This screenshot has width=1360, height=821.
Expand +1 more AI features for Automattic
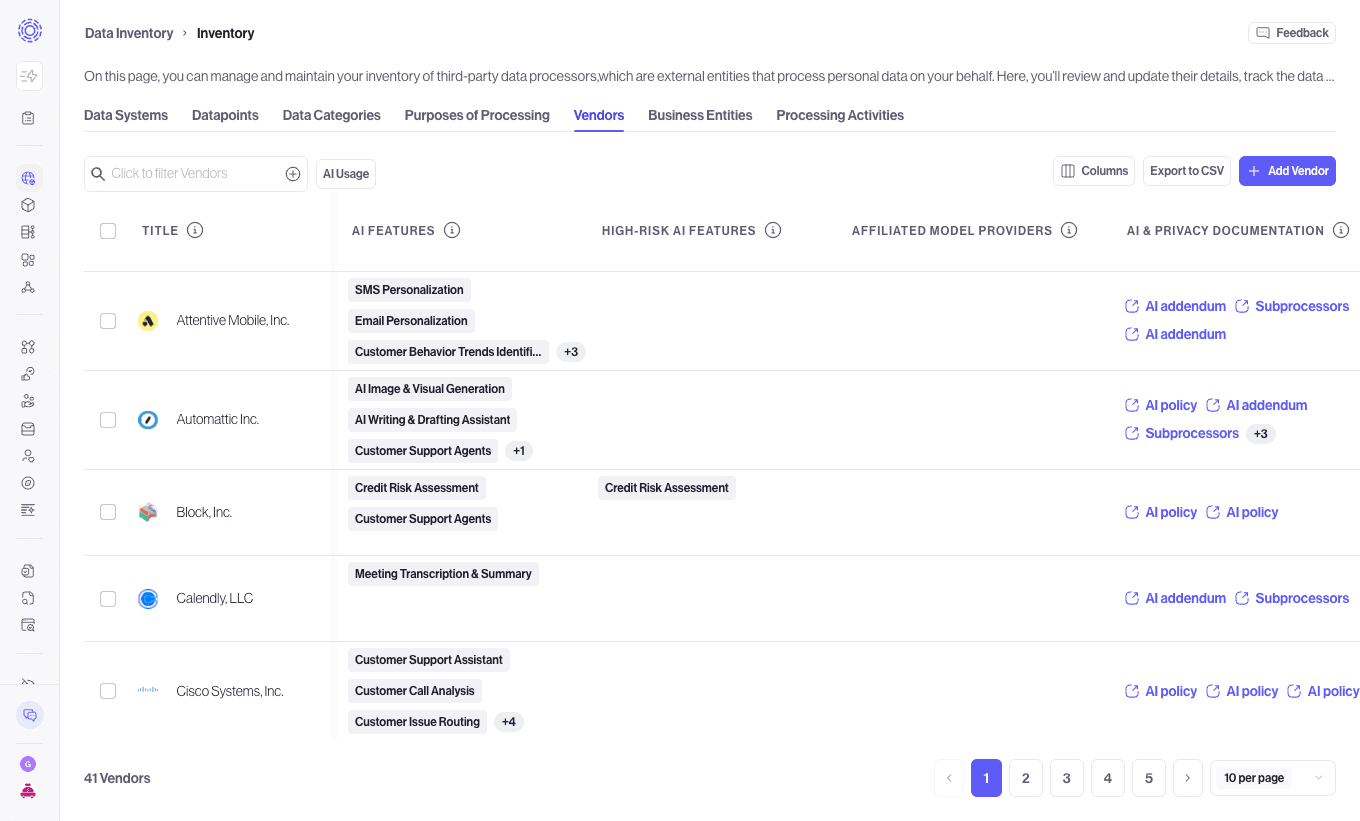(x=519, y=451)
